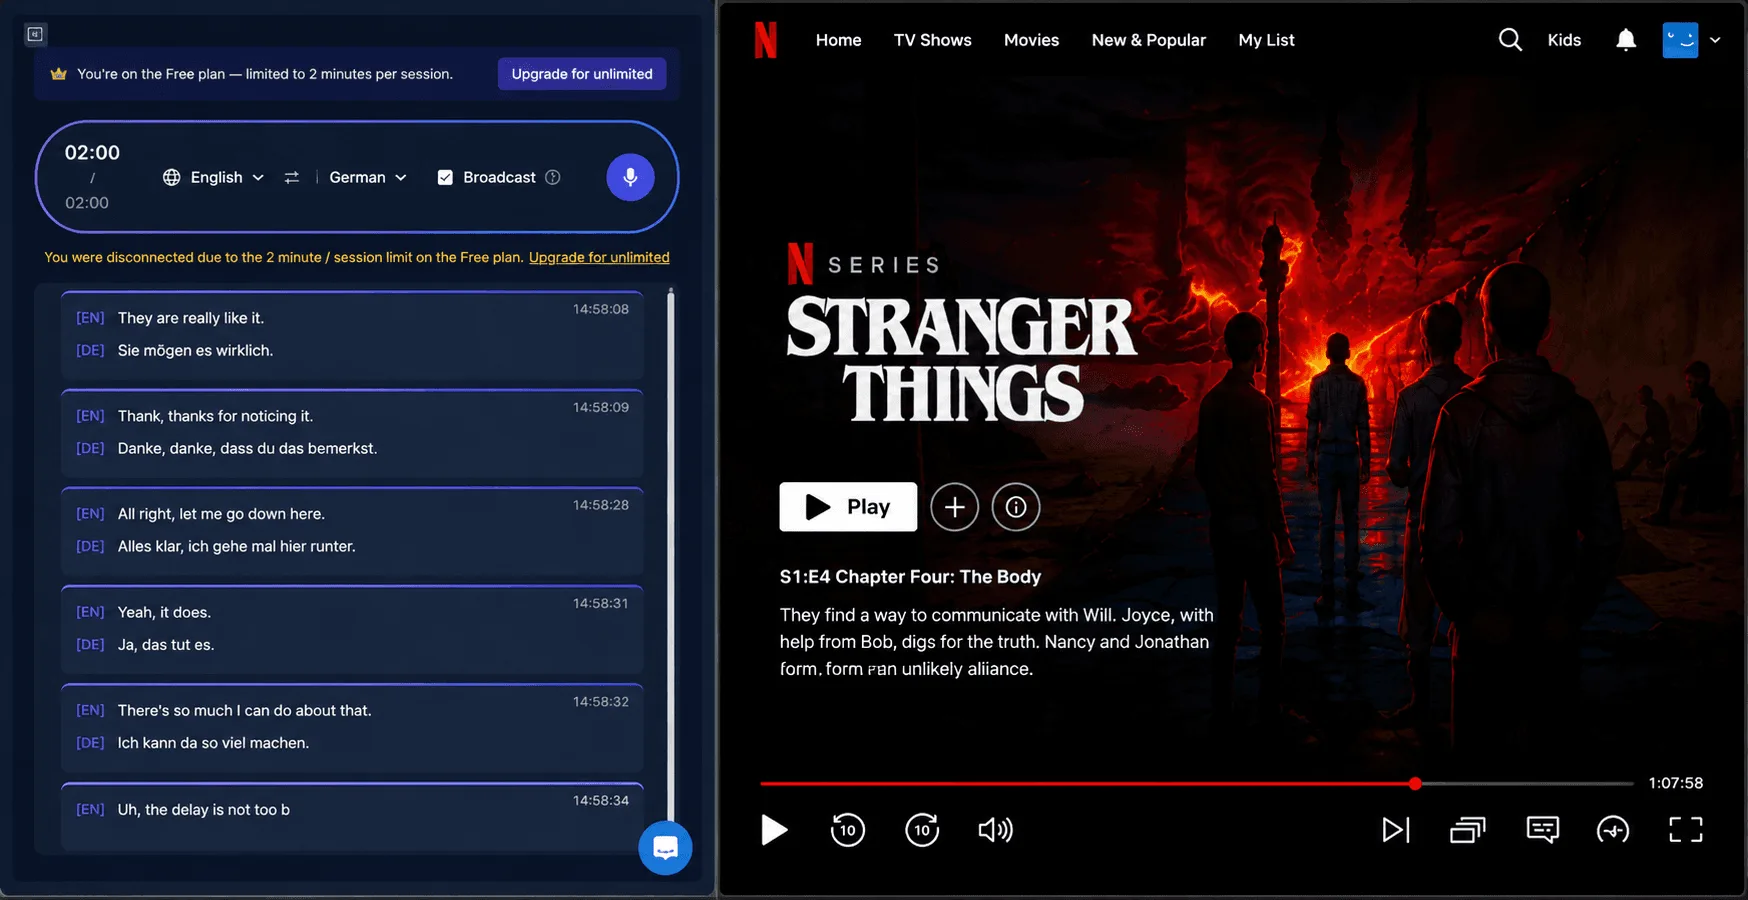
Task: Click the red progress scrubber knob
Action: tap(1415, 784)
